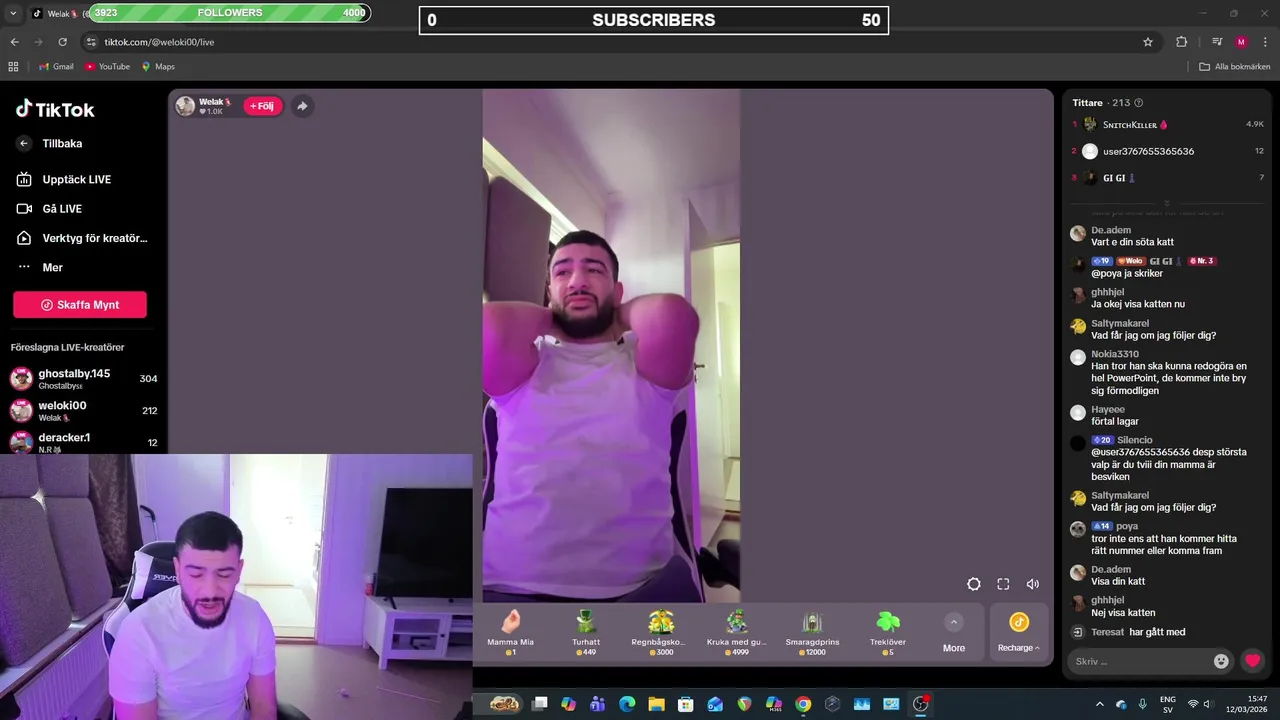Open Chrome three-dot menu
The width and height of the screenshot is (1280, 720).
[x=1266, y=42]
